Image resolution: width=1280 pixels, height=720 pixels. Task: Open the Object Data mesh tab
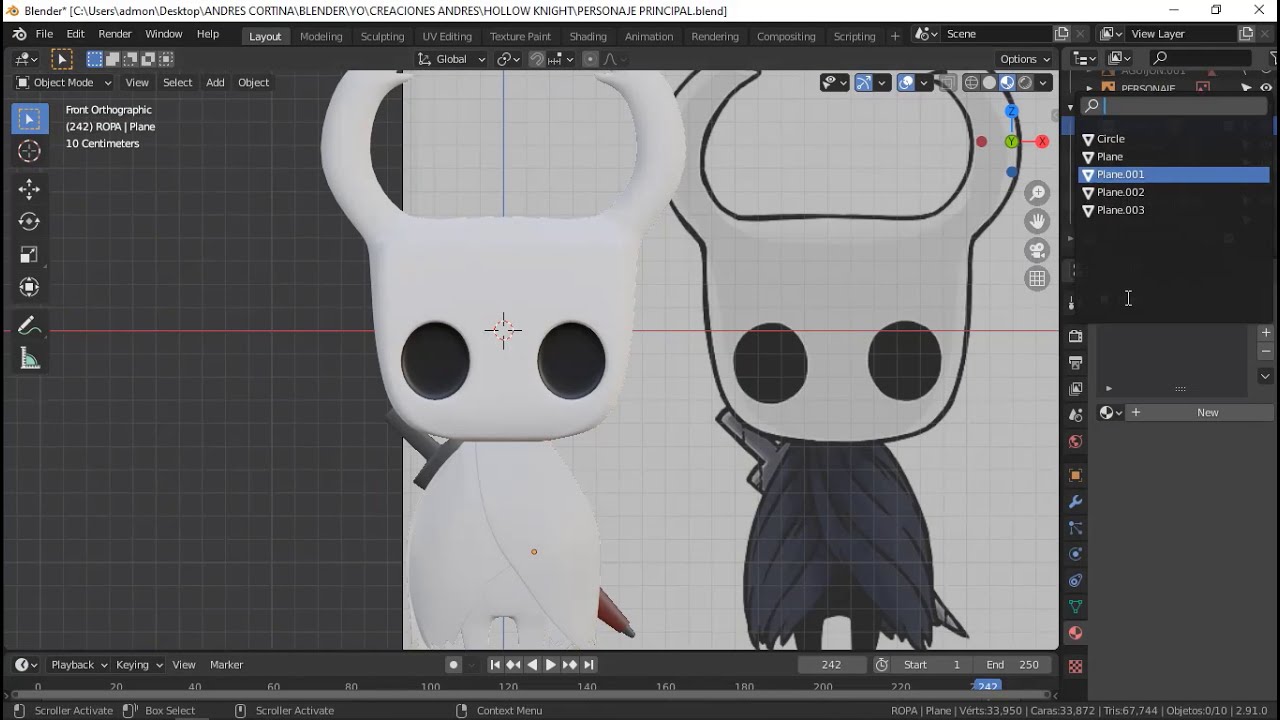[1076, 607]
